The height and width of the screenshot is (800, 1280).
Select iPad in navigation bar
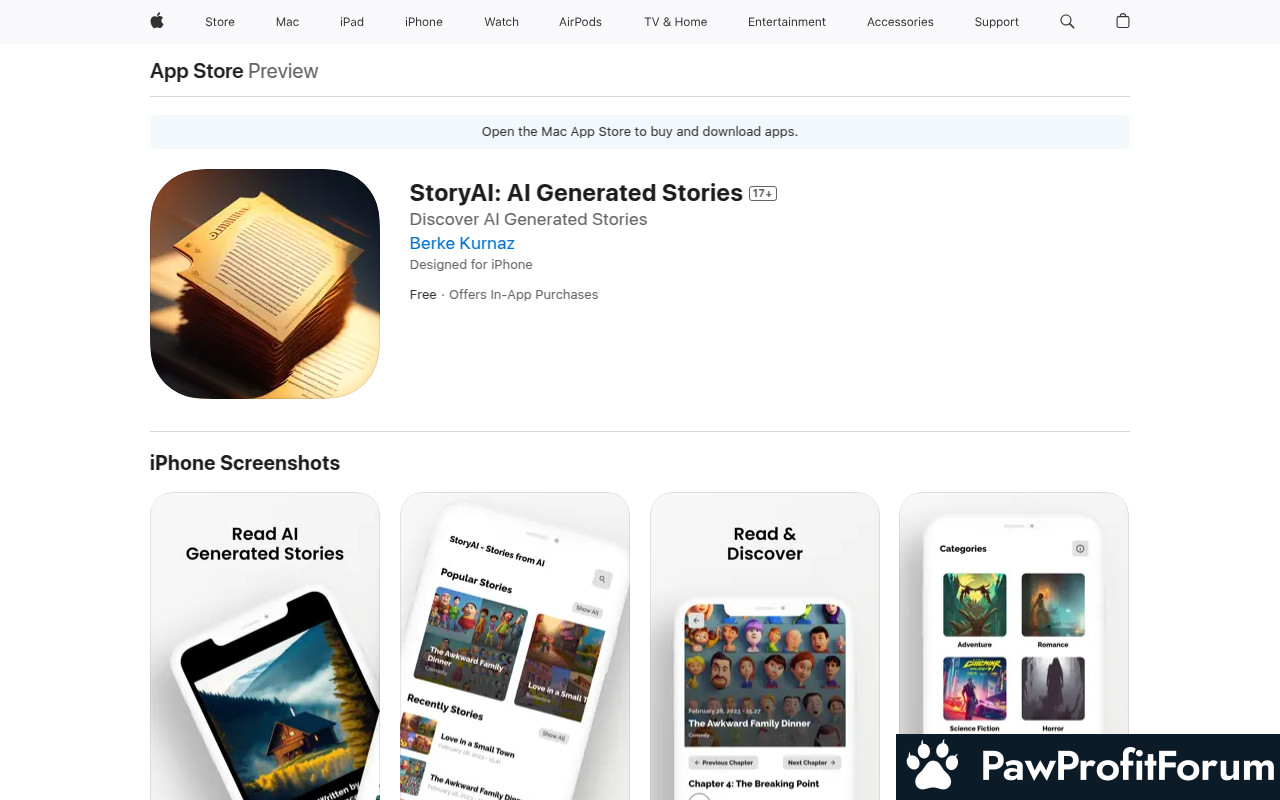pyautogui.click(x=352, y=22)
